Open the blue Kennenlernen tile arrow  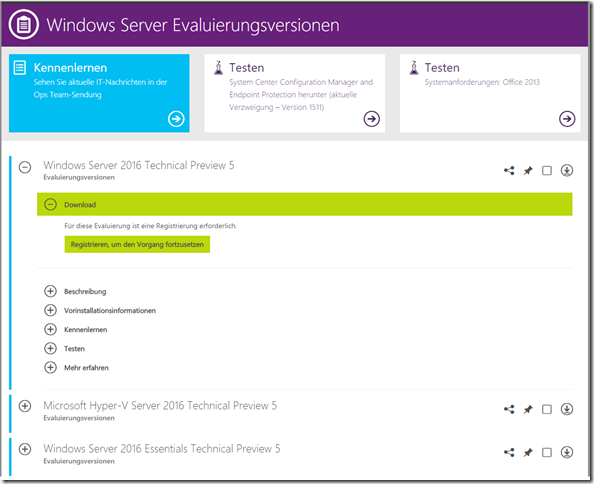pos(176,119)
